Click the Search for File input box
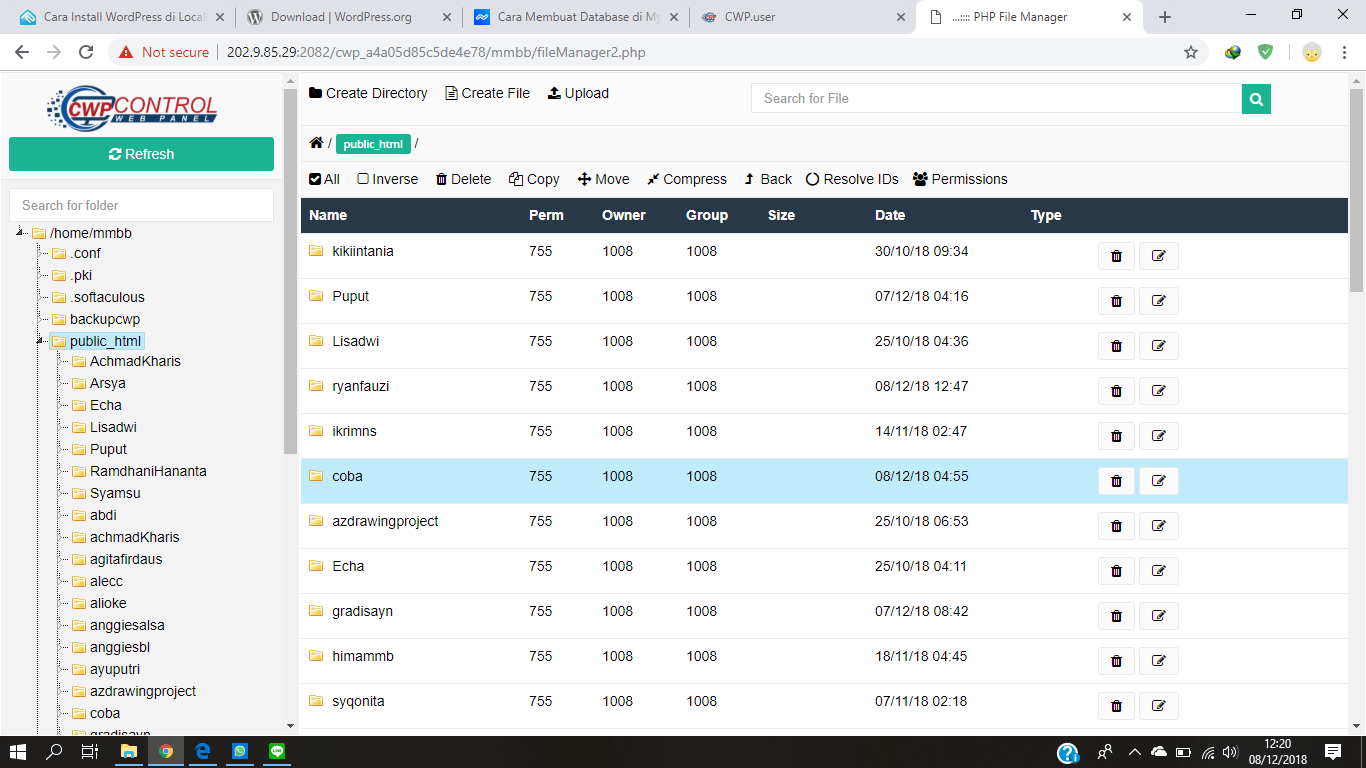1366x768 pixels. (995, 98)
